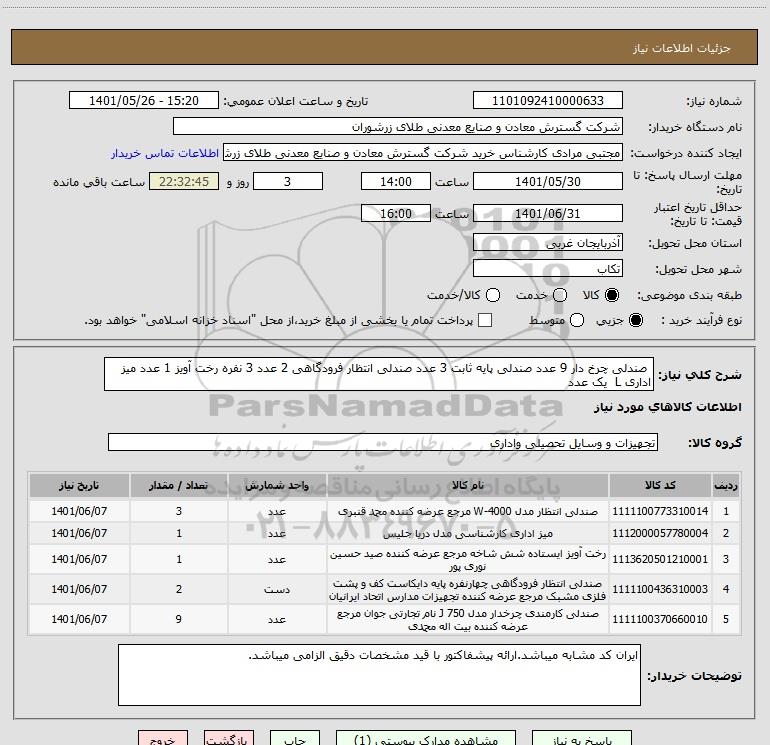The width and height of the screenshot is (770, 745).
Task: Click the مشاهده مدارک پیوستی (1) button
Action: tap(426, 739)
